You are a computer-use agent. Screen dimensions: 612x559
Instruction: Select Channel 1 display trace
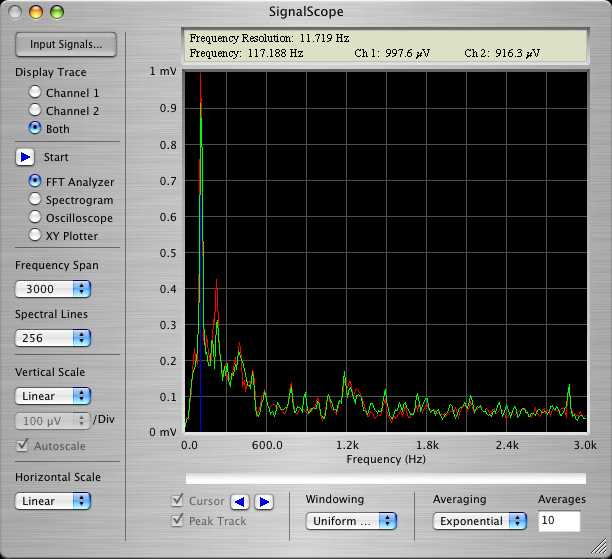click(36, 93)
